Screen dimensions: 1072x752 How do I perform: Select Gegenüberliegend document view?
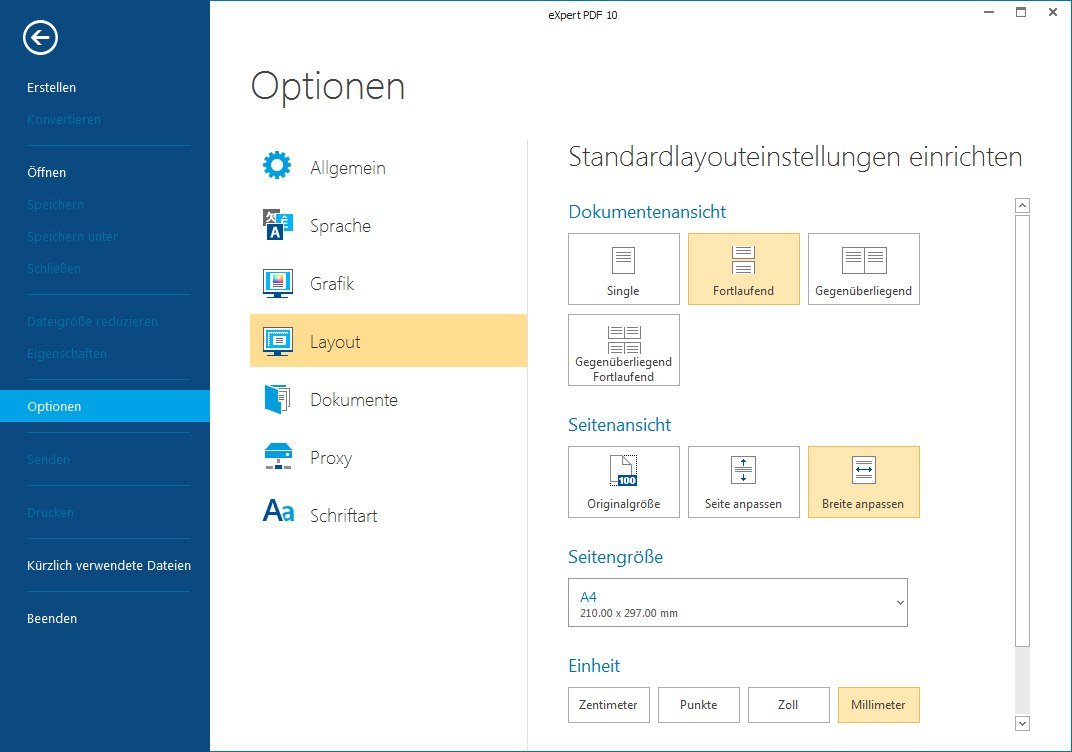(863, 269)
